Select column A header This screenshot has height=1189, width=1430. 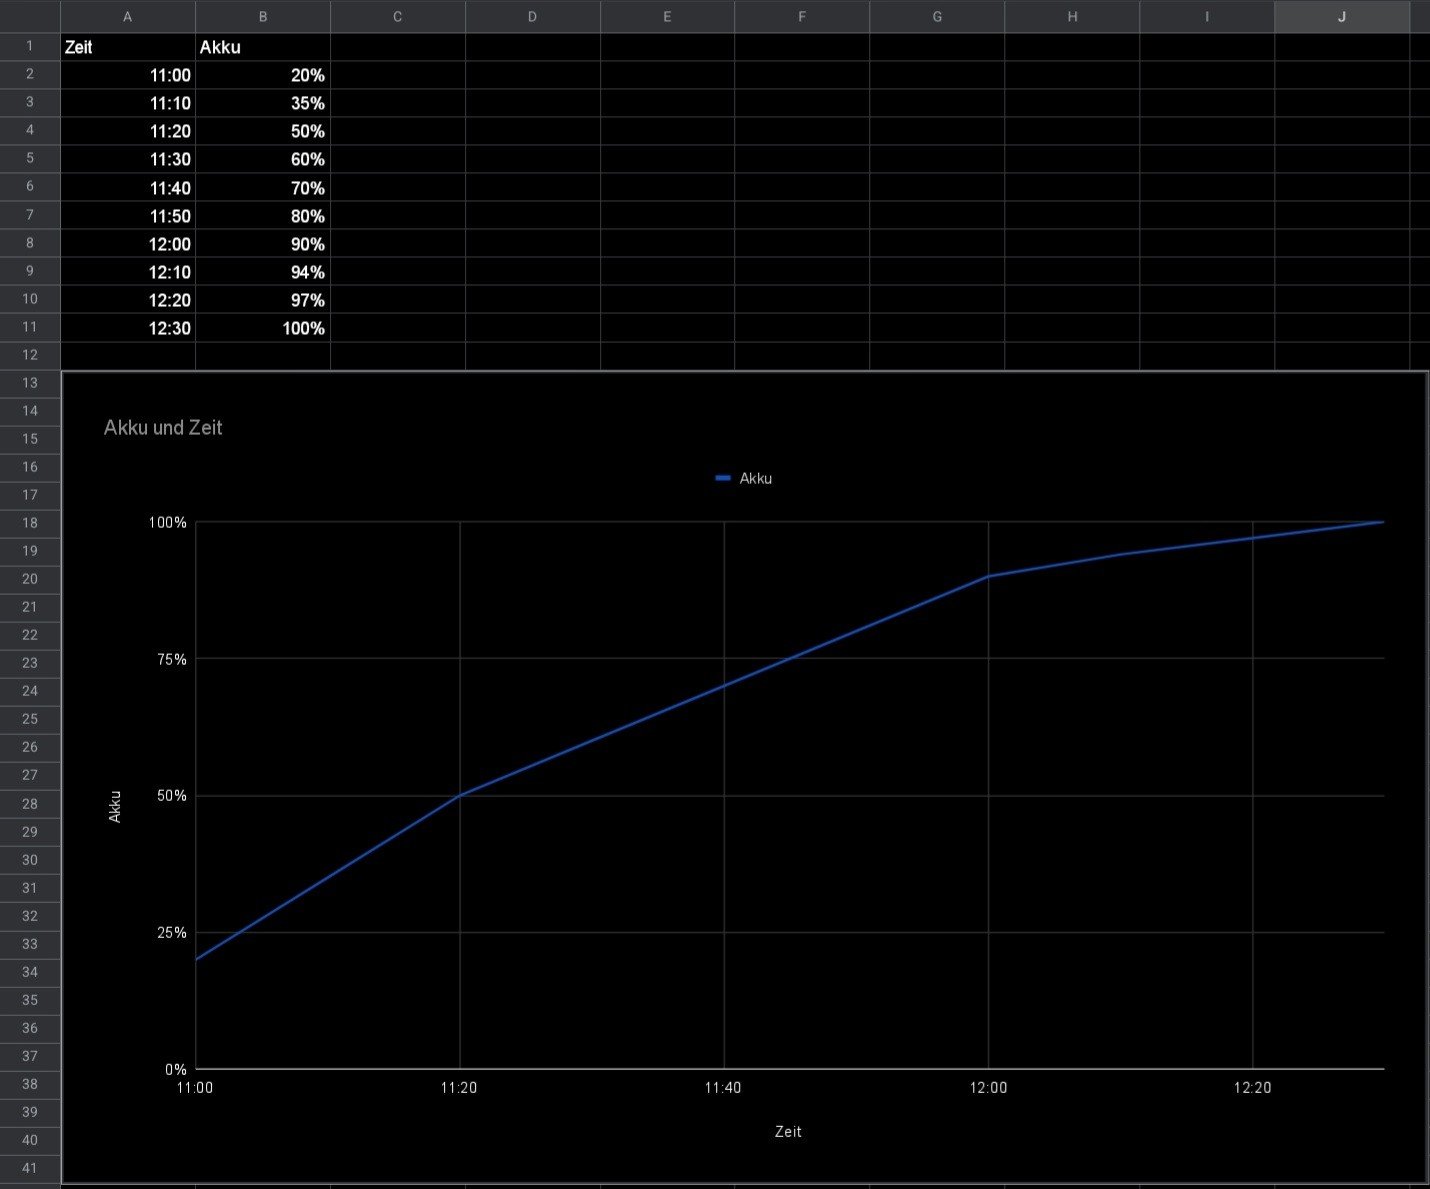point(127,17)
